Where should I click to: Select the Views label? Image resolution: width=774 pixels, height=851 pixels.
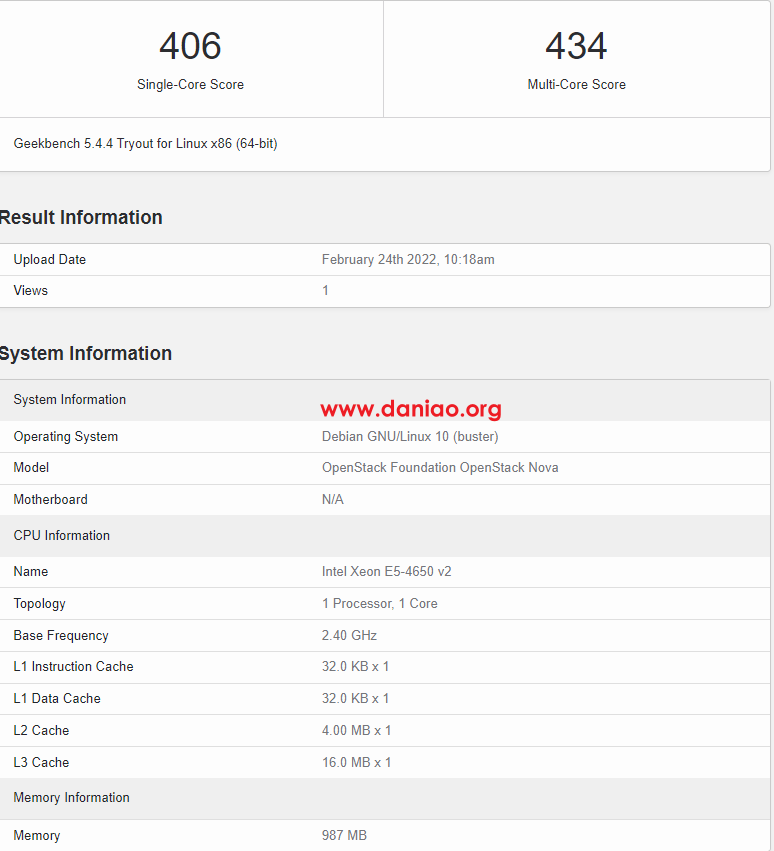pyautogui.click(x=30, y=290)
